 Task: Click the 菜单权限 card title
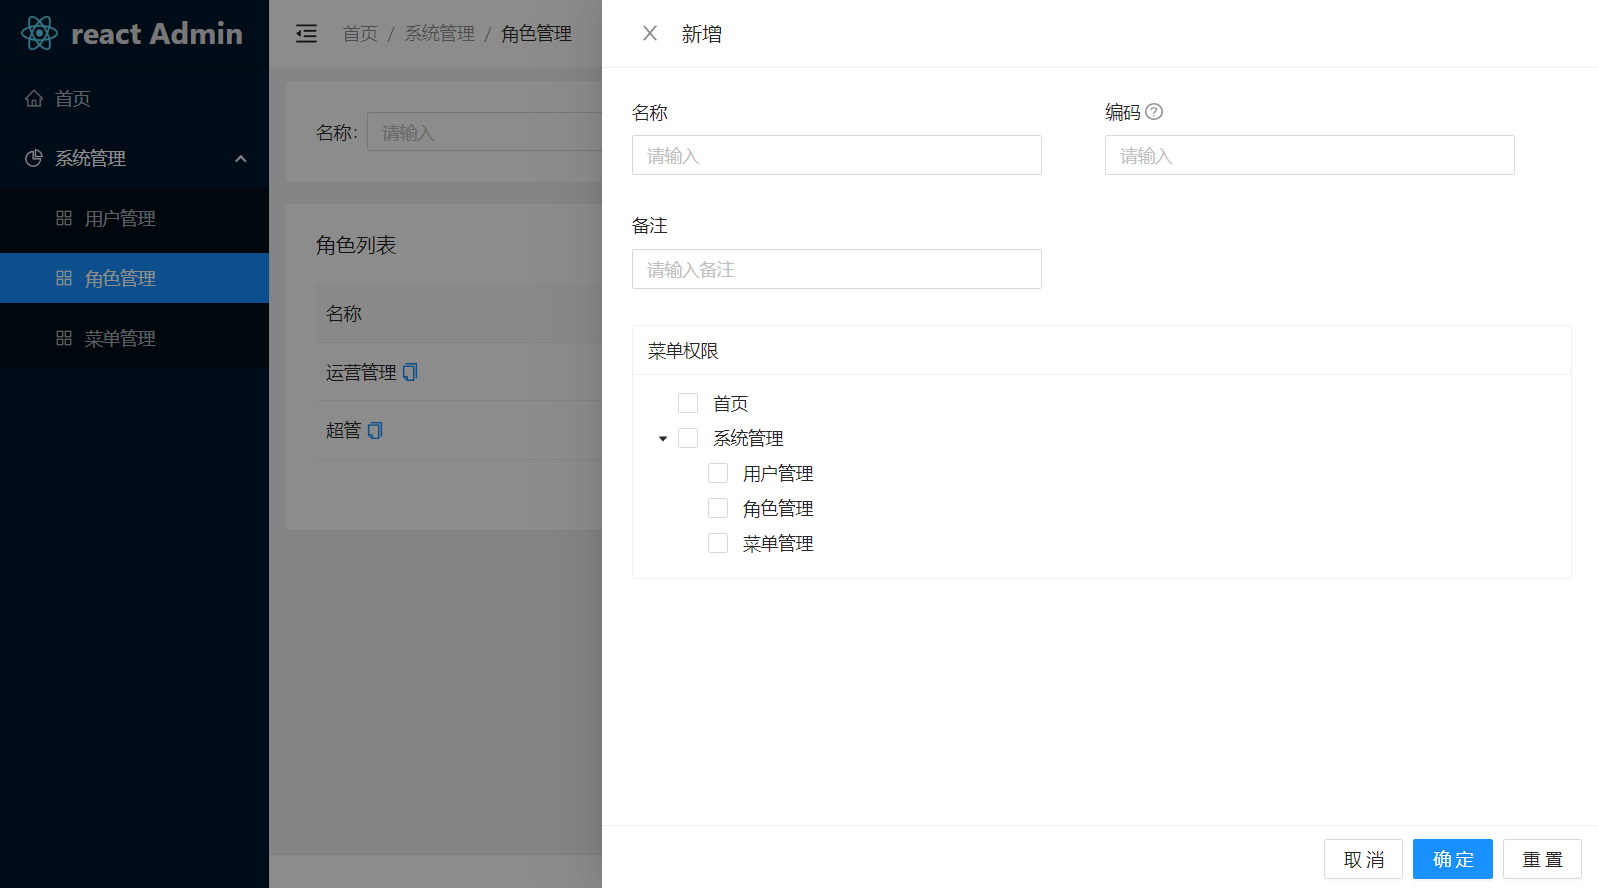683,351
